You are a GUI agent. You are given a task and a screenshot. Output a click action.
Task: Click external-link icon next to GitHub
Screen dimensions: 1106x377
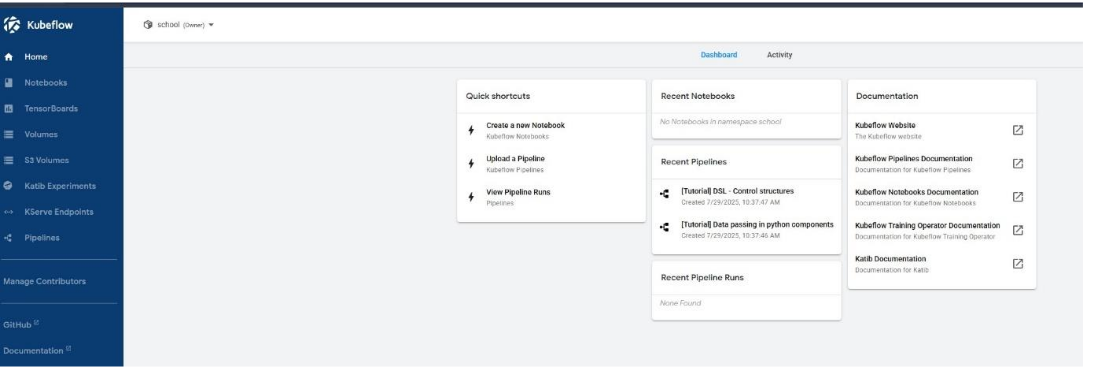click(37, 323)
